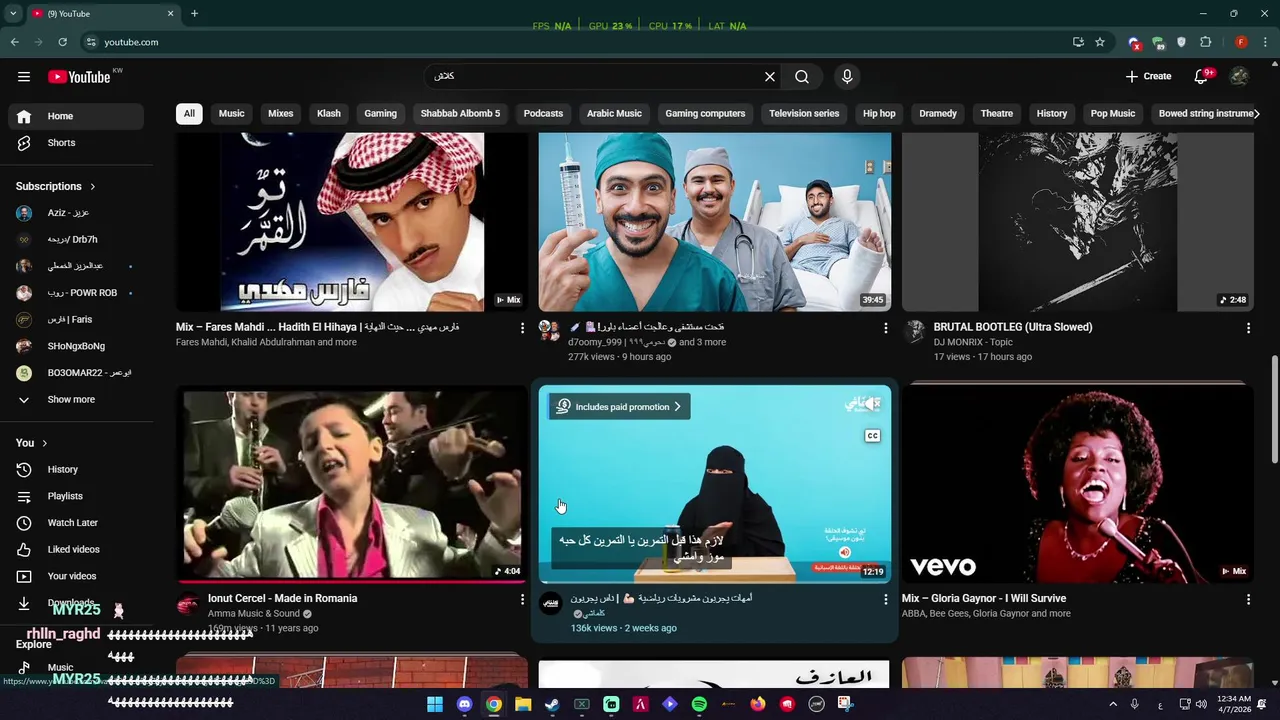Open the POWR ROB subscription channel

point(76,293)
